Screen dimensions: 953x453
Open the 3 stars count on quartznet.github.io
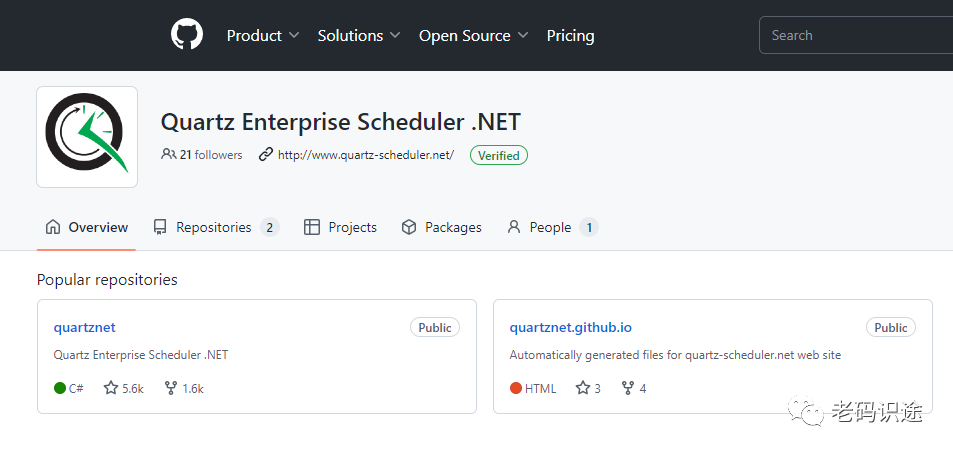click(597, 389)
